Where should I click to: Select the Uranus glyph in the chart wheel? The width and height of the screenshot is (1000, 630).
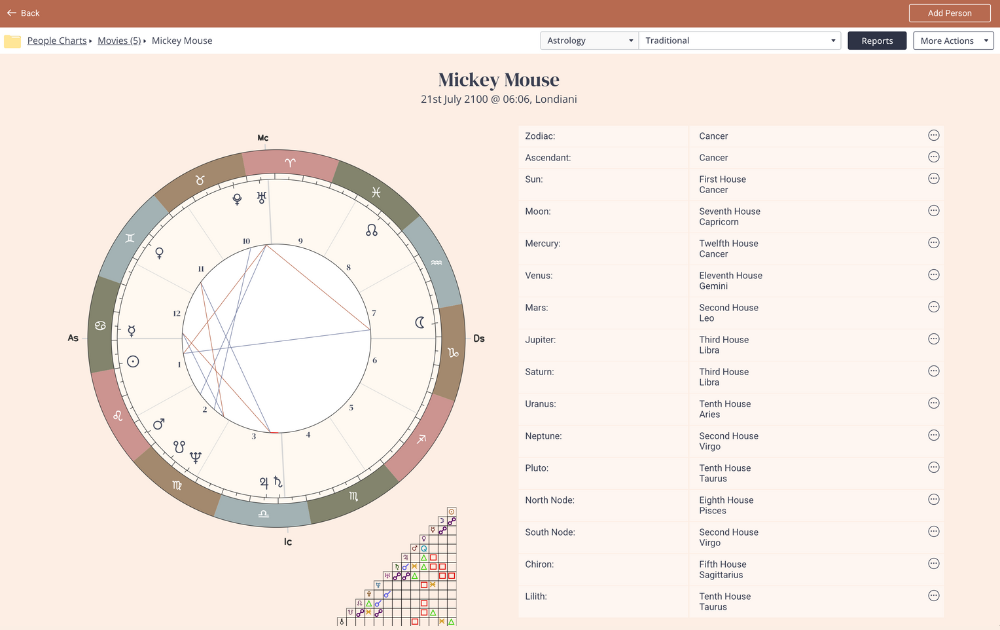coord(261,198)
